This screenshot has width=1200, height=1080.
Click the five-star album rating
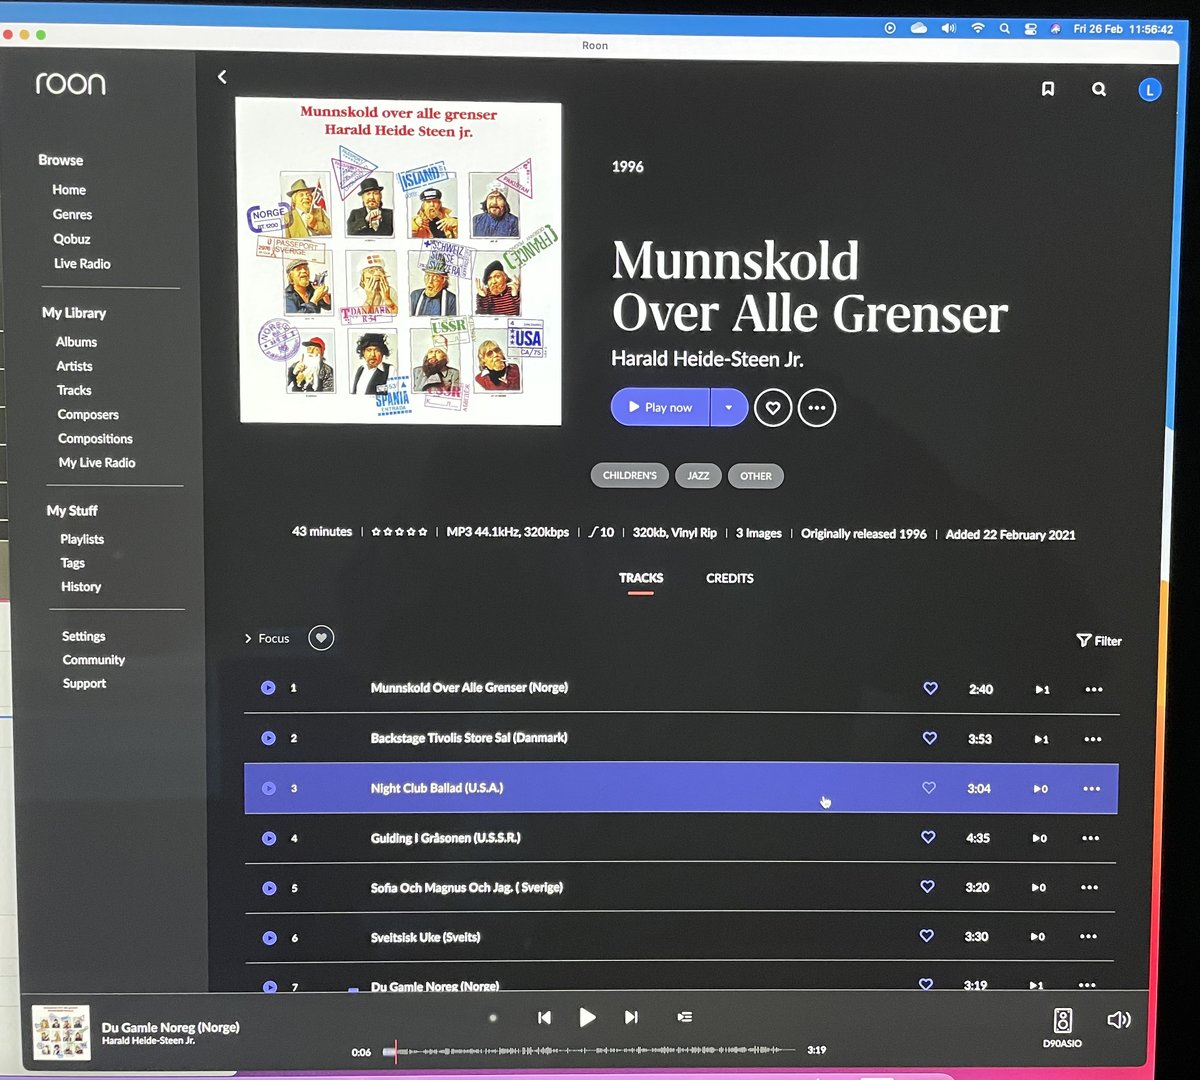pos(399,532)
